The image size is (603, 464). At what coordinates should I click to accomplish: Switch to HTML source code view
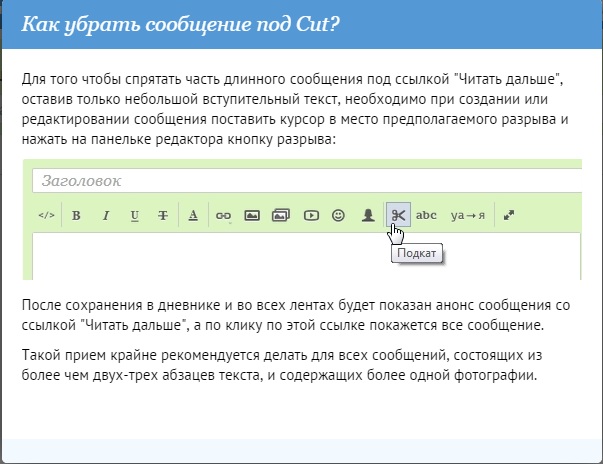46,215
